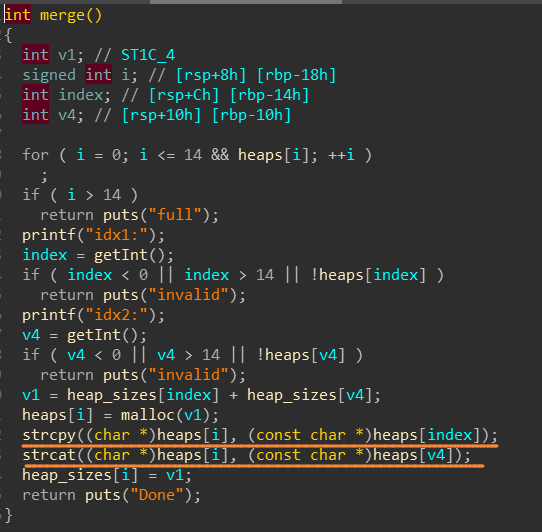
Task: Click getInt in the v4 assignment
Action: click(x=94, y=335)
